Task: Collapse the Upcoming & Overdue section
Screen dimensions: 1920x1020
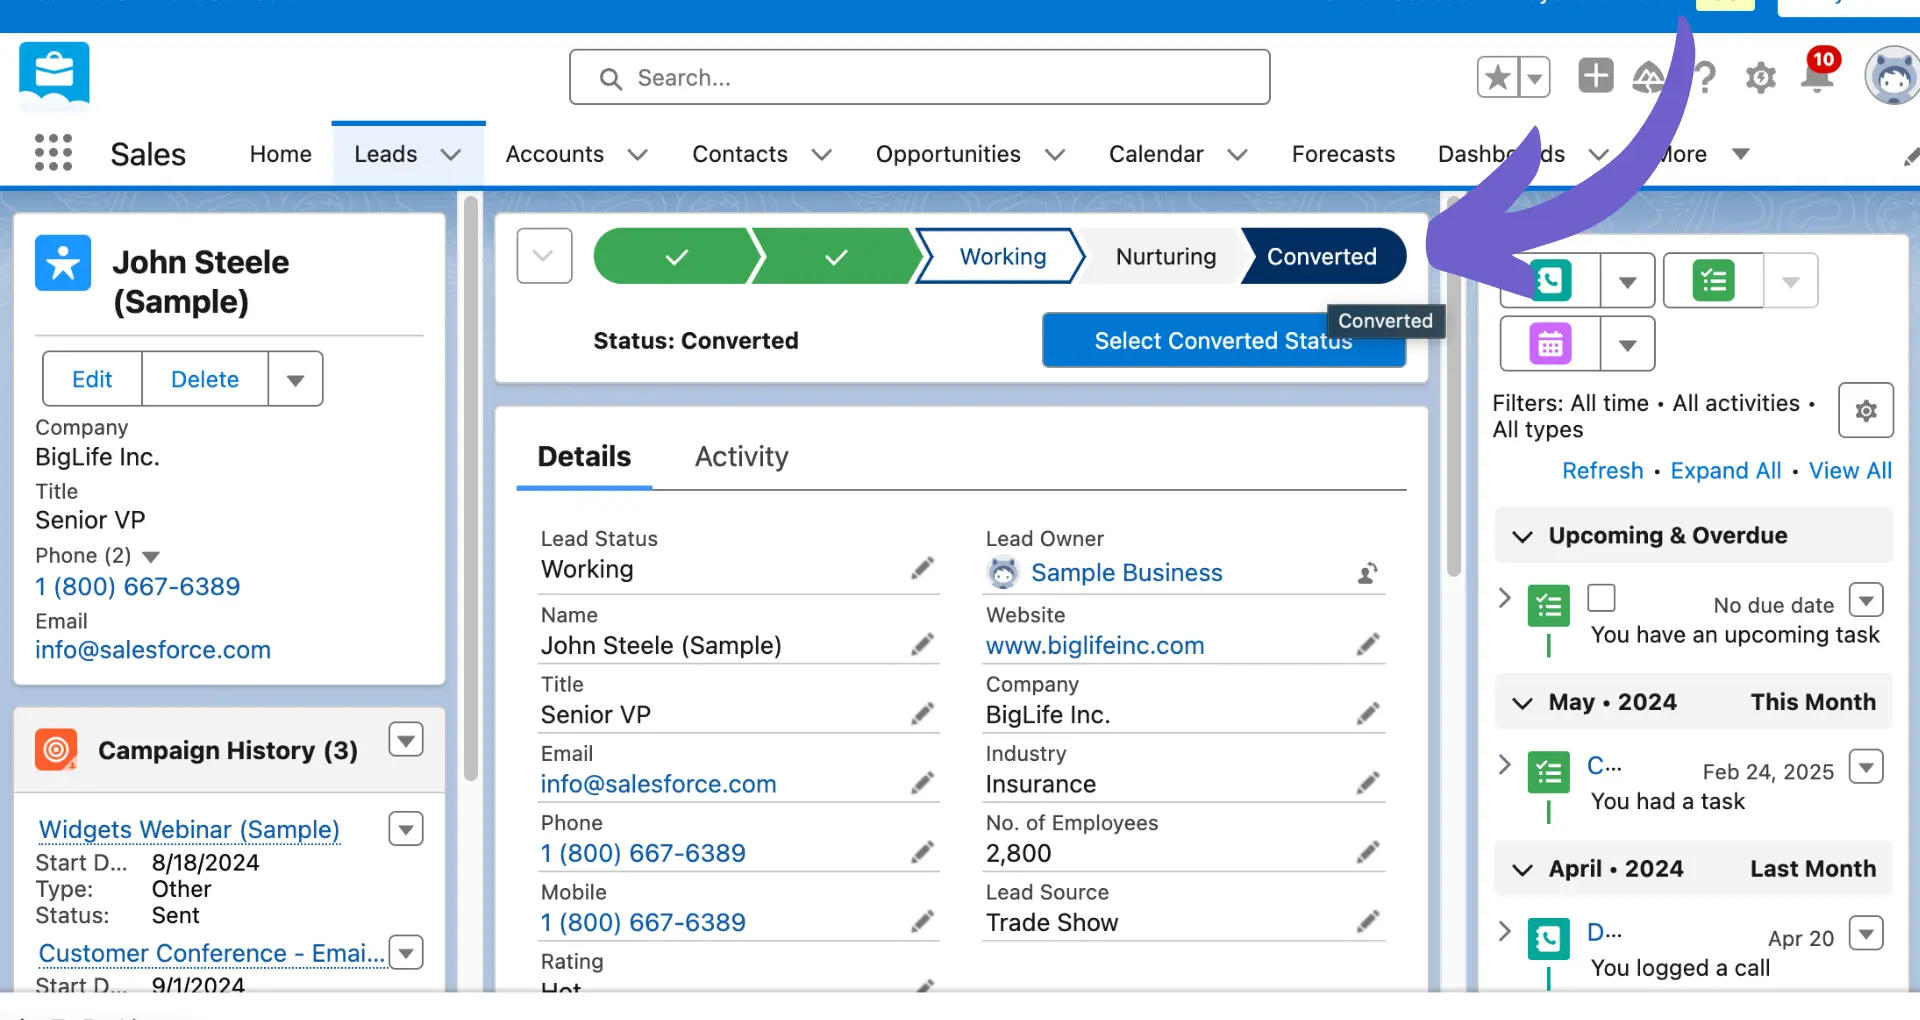Action: coord(1522,536)
